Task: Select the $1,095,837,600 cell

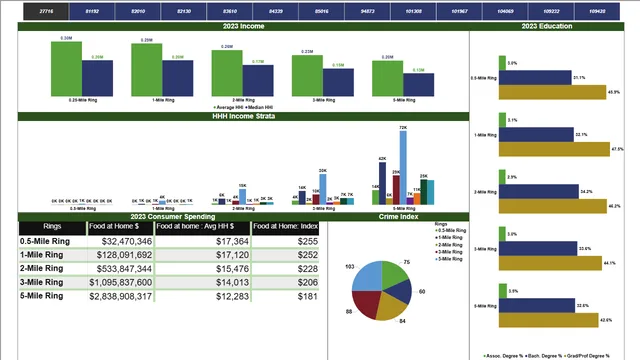Action: 120,282
